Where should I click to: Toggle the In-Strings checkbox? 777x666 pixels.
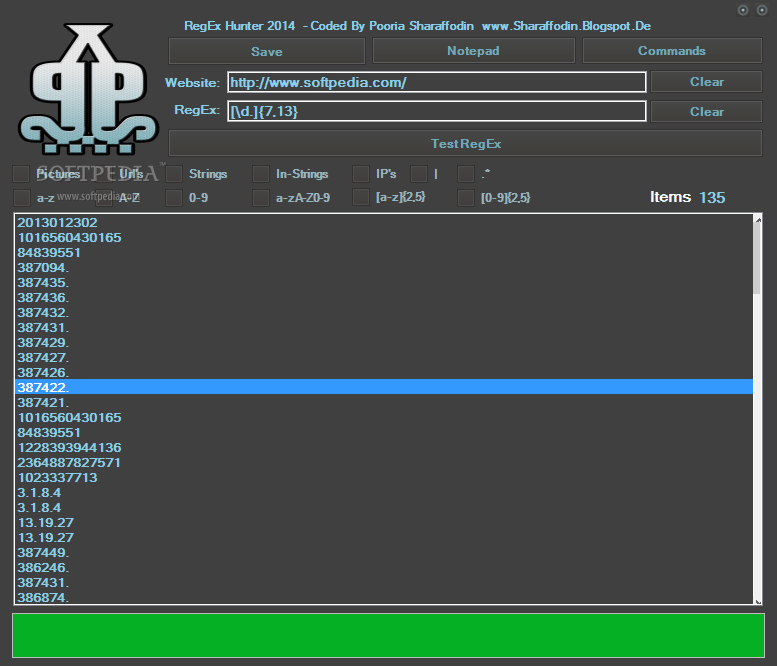click(261, 174)
